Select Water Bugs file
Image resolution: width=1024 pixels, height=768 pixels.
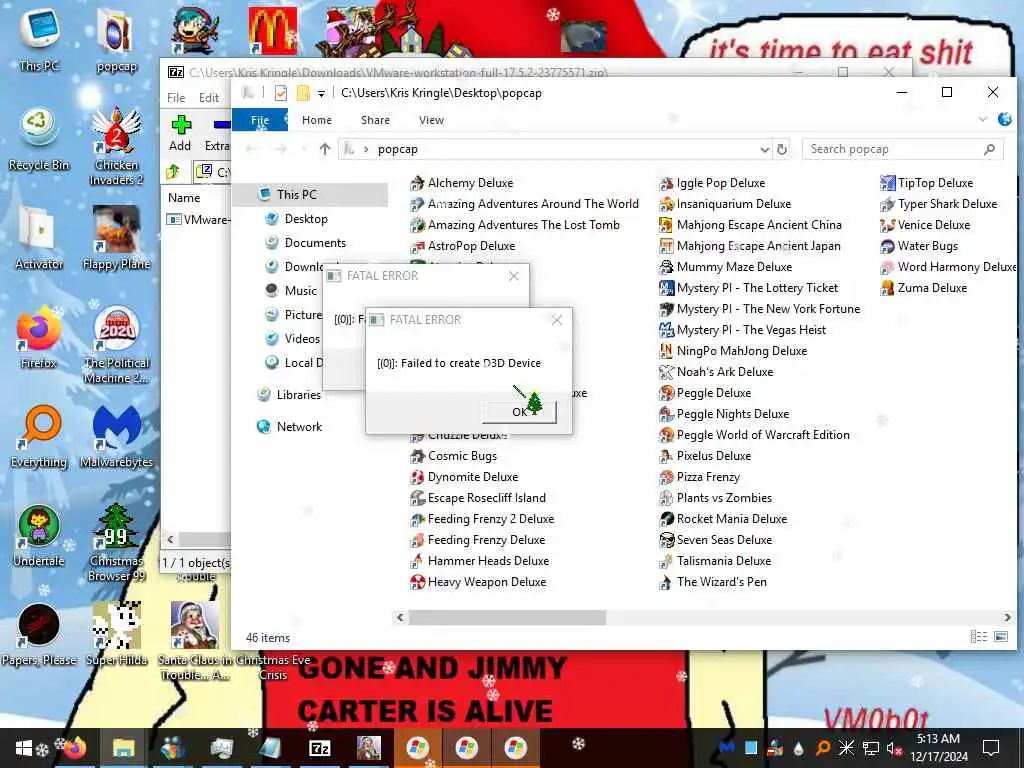pos(919,246)
